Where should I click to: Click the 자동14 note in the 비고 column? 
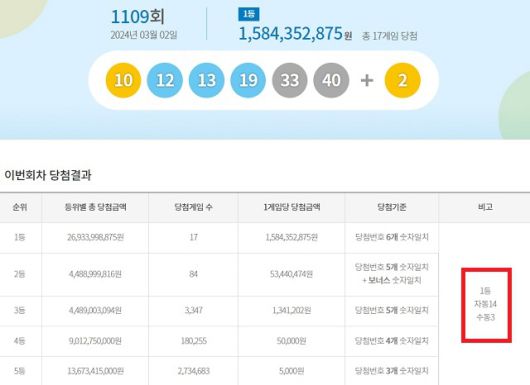tap(485, 304)
